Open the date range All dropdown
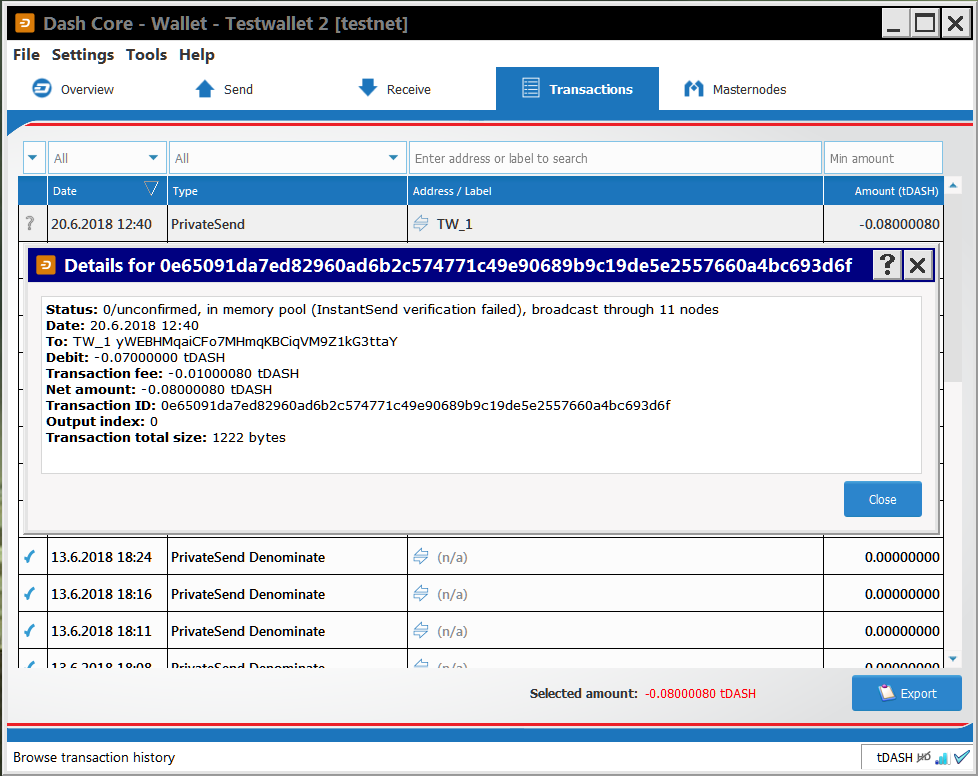978x776 pixels. pos(107,157)
